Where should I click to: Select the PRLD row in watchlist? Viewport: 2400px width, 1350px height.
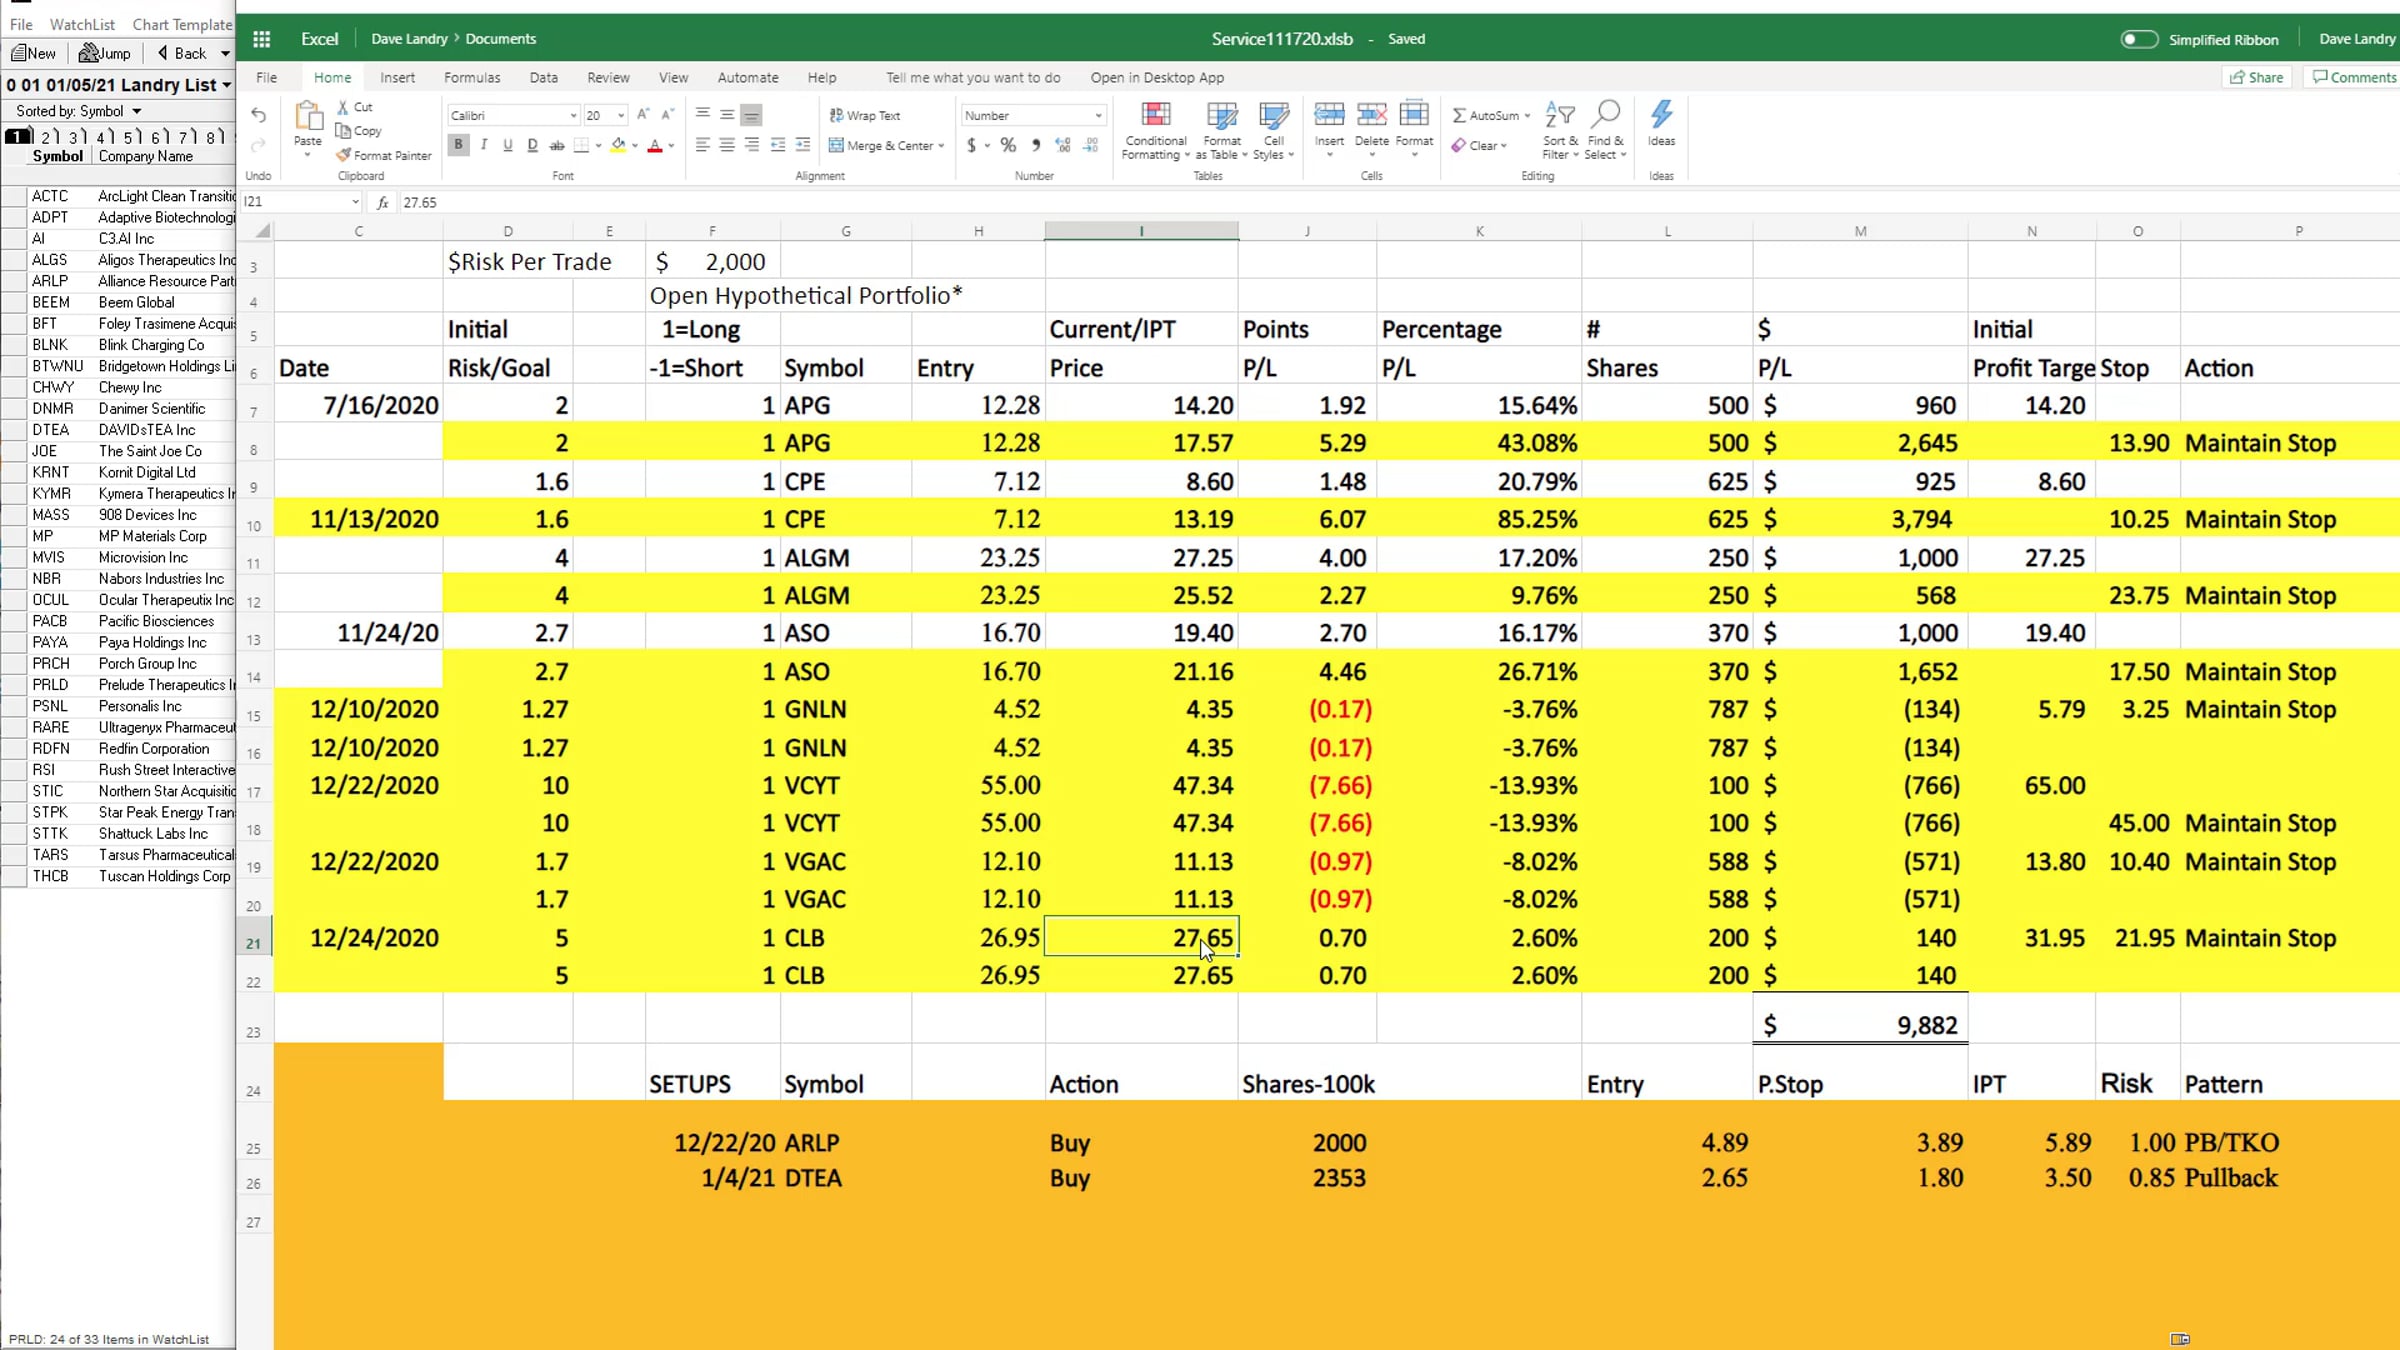tap(118, 685)
